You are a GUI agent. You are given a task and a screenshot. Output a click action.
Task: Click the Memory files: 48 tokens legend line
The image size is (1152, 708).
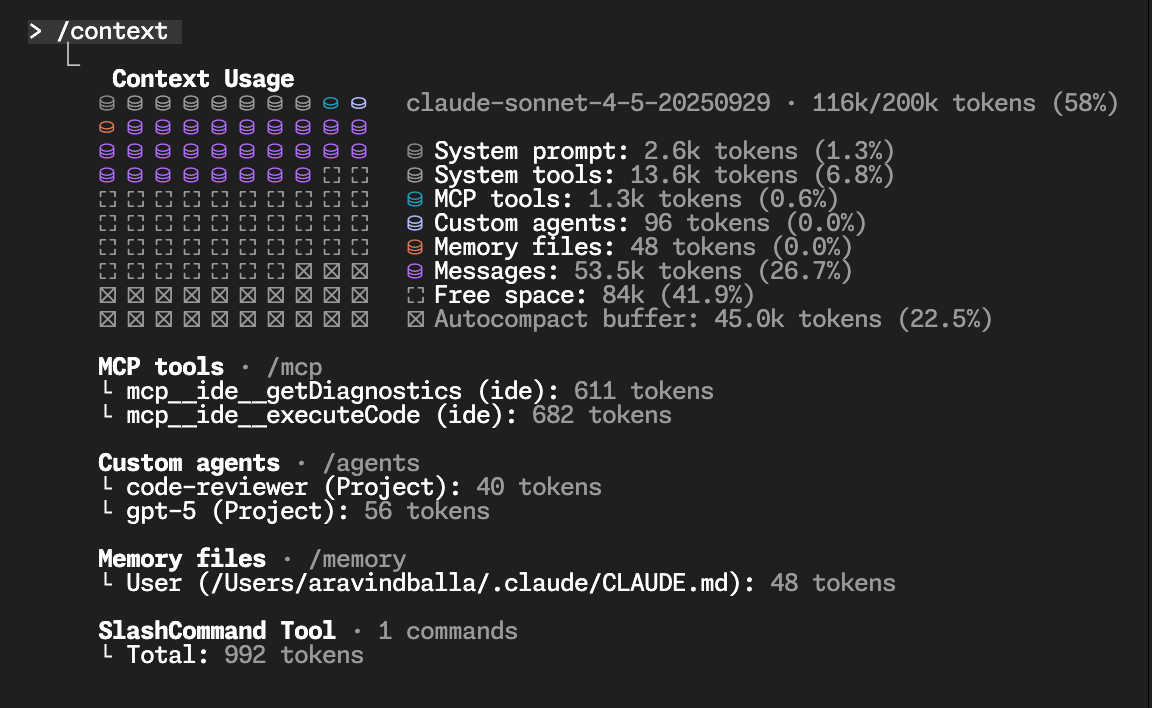643,248
